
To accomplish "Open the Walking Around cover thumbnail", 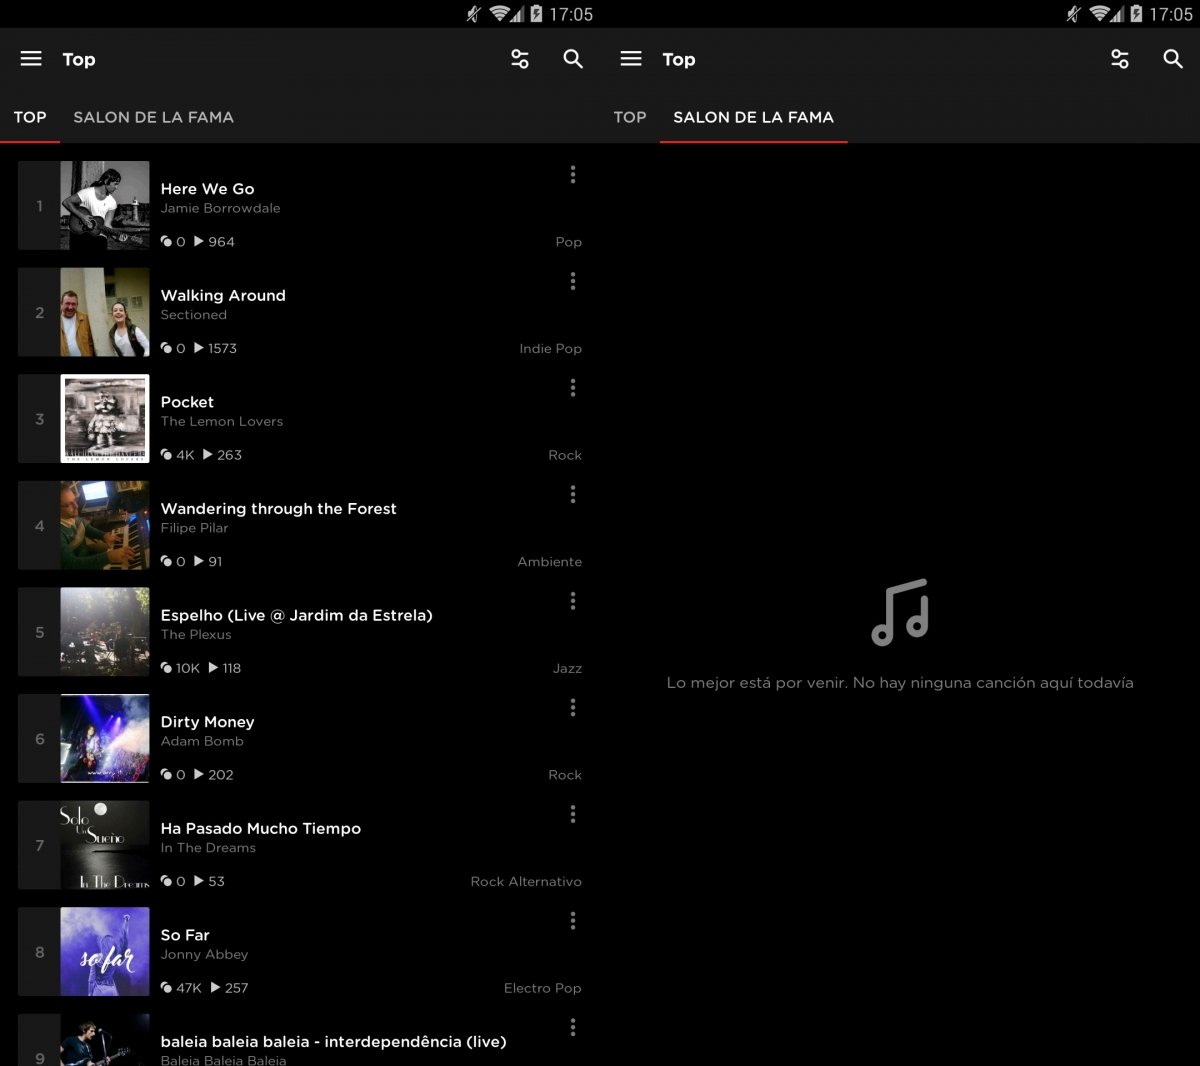I will pyautogui.click(x=105, y=312).
